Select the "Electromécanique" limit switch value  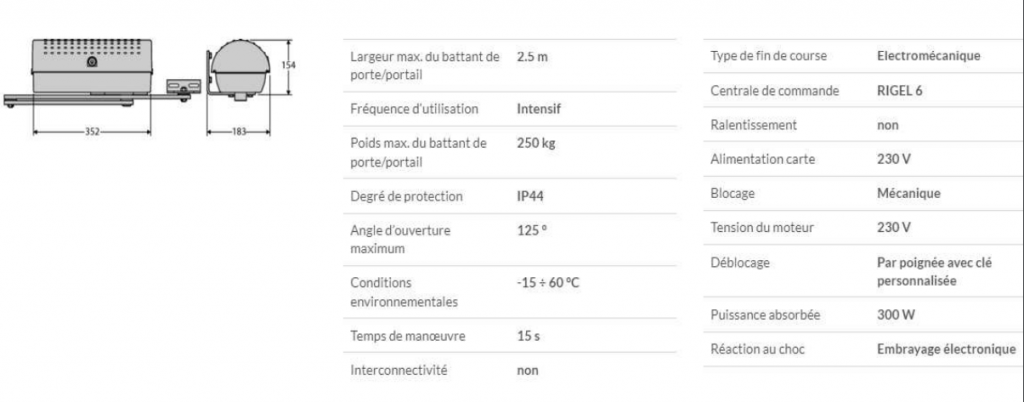coord(928,56)
